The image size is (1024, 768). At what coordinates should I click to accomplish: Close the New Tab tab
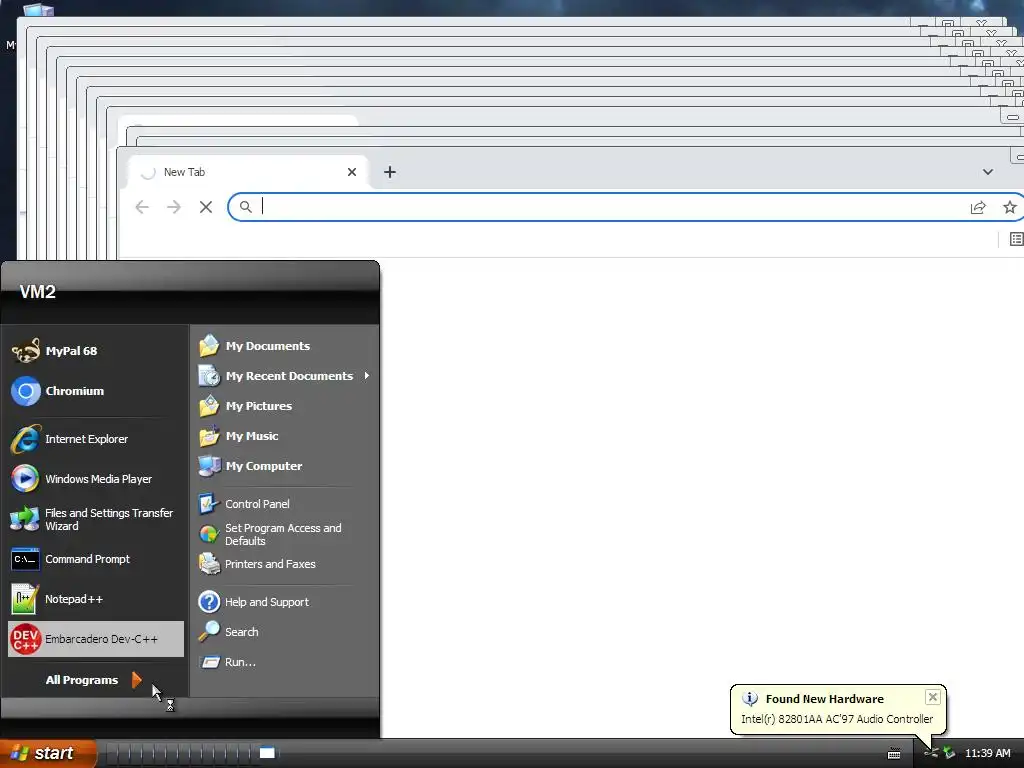pyautogui.click(x=352, y=172)
